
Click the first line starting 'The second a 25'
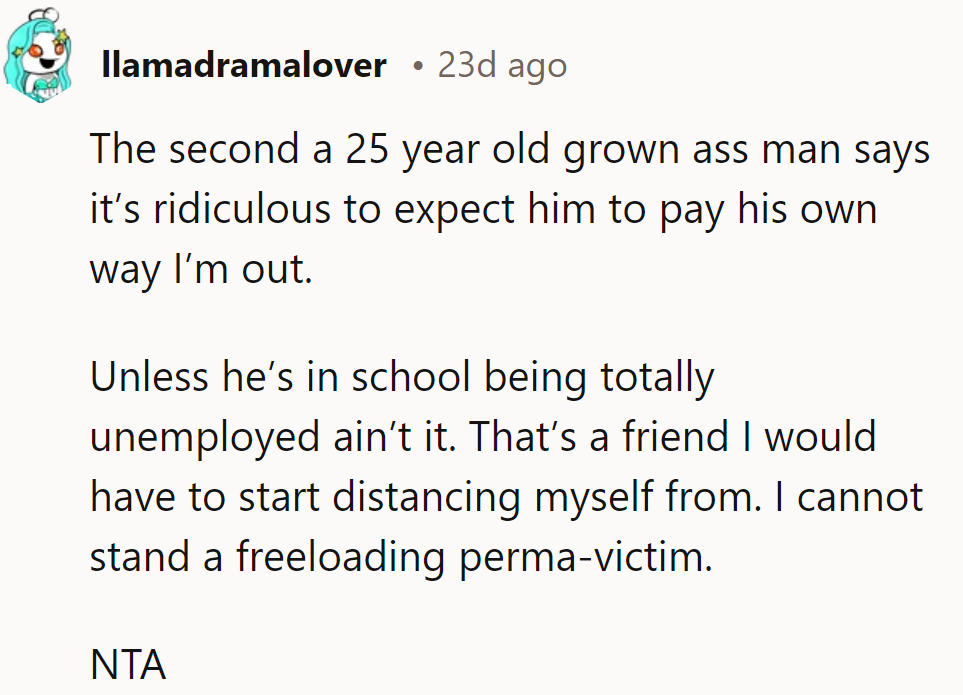click(510, 151)
